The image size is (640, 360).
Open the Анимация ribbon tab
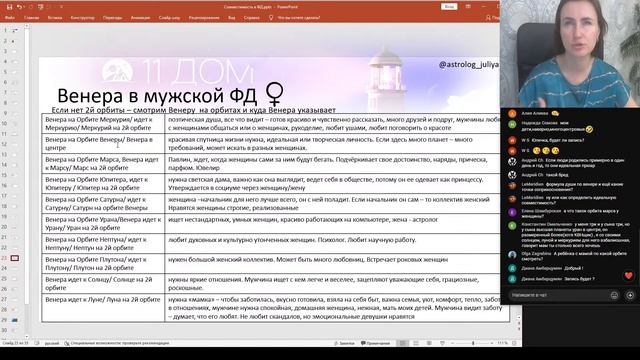pyautogui.click(x=140, y=18)
